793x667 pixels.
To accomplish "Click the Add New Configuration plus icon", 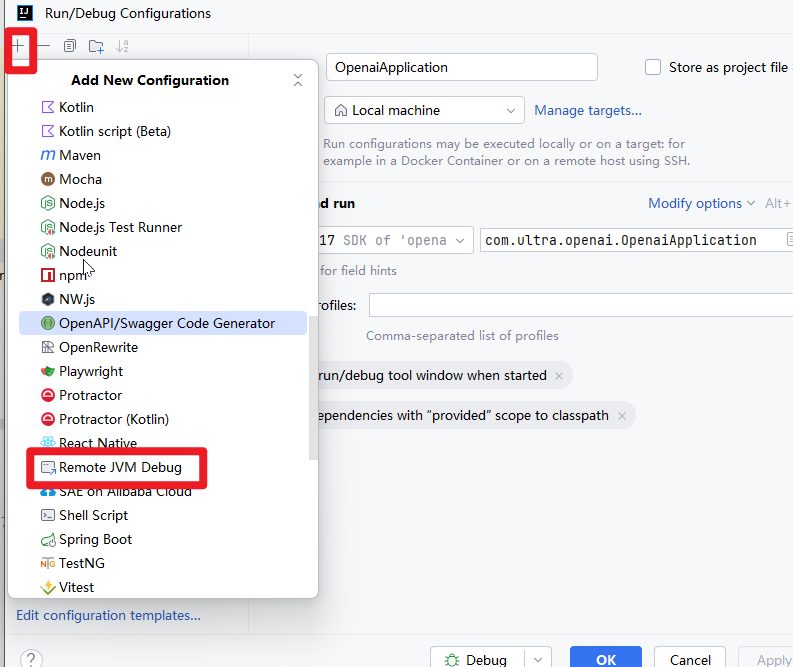I will click(18, 46).
